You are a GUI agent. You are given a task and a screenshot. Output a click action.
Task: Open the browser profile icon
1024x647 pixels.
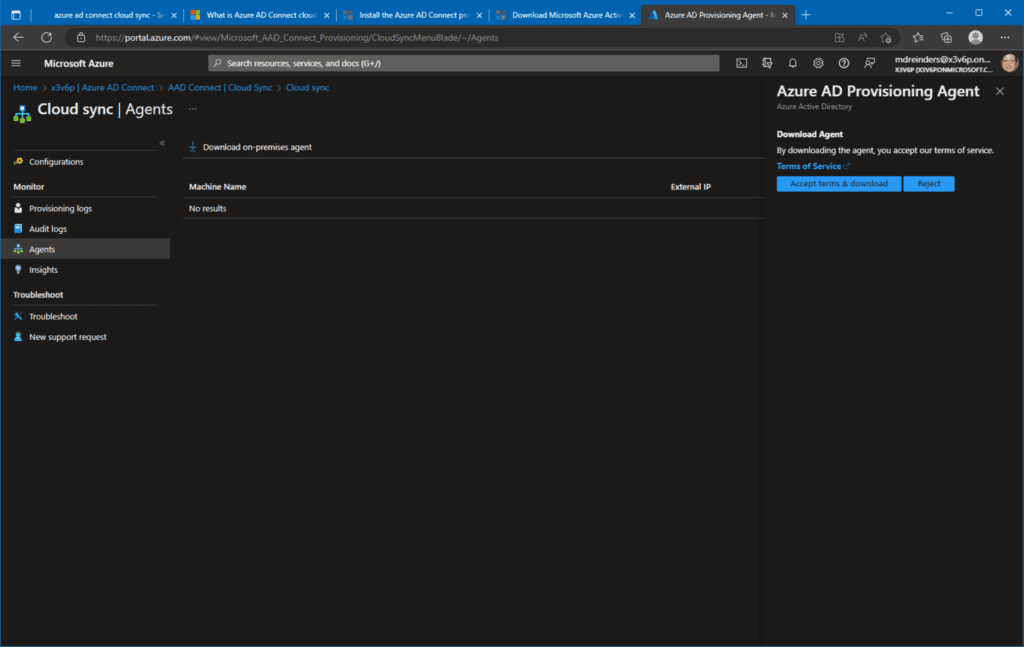976,37
